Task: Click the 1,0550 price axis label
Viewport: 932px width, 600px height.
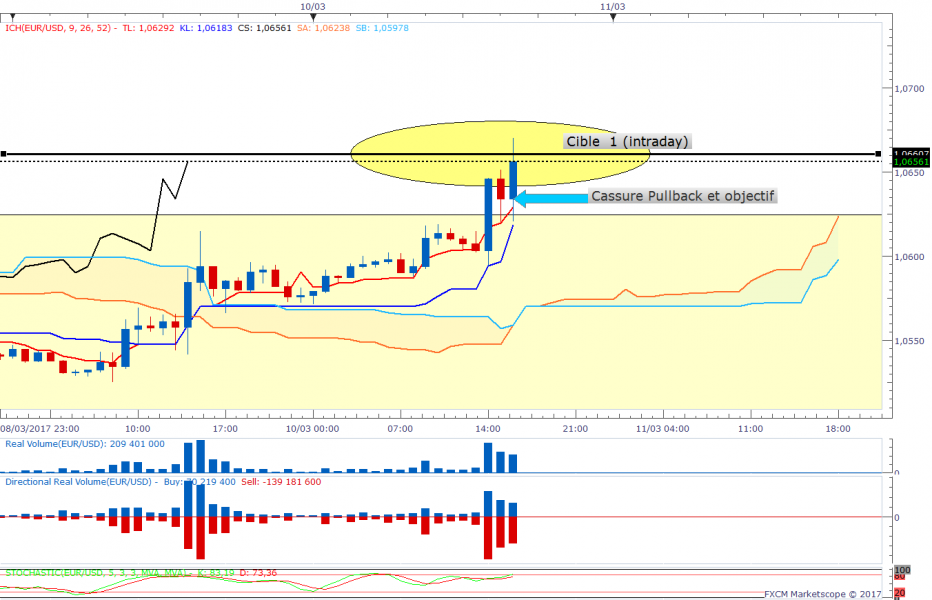Action: (x=910, y=341)
